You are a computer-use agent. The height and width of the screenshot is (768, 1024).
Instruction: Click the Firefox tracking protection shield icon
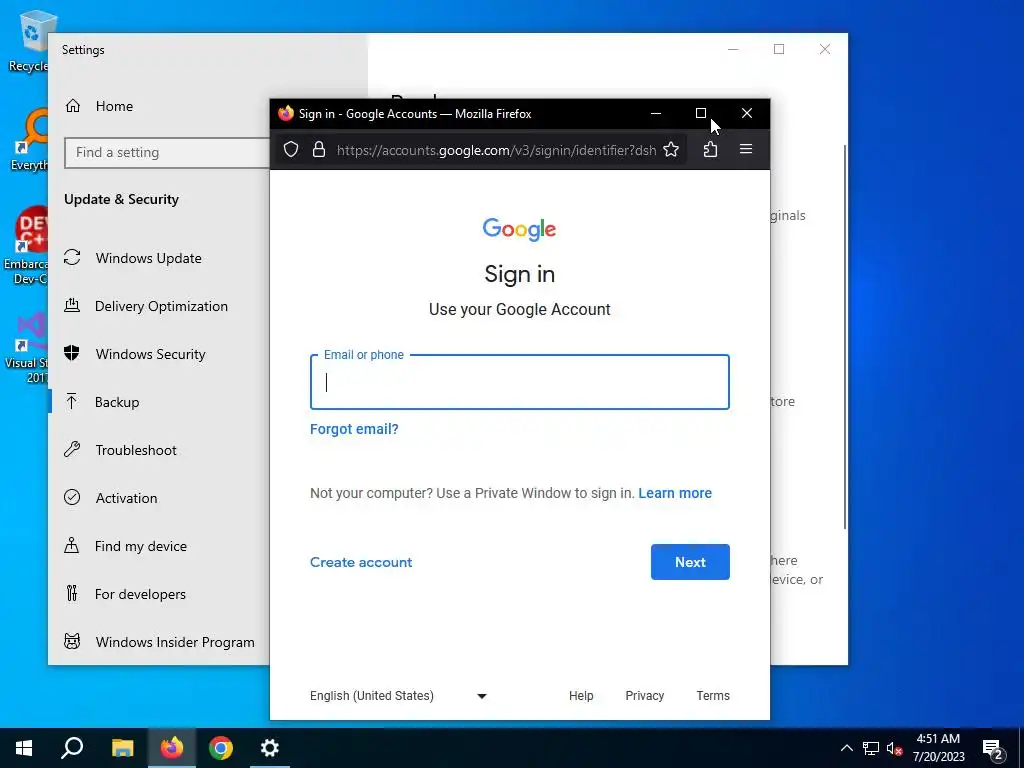[291, 150]
